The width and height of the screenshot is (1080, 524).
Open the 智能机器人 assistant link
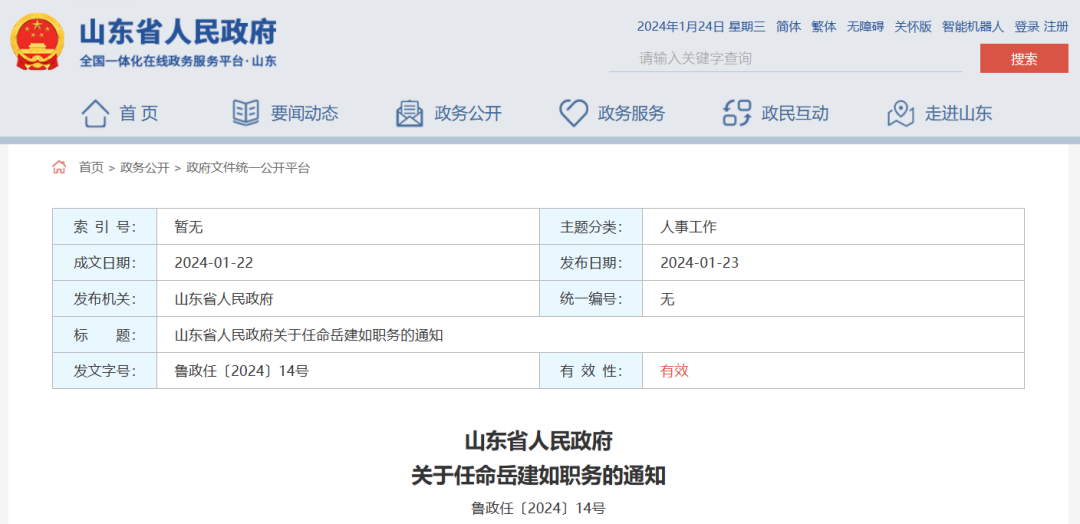click(x=973, y=27)
